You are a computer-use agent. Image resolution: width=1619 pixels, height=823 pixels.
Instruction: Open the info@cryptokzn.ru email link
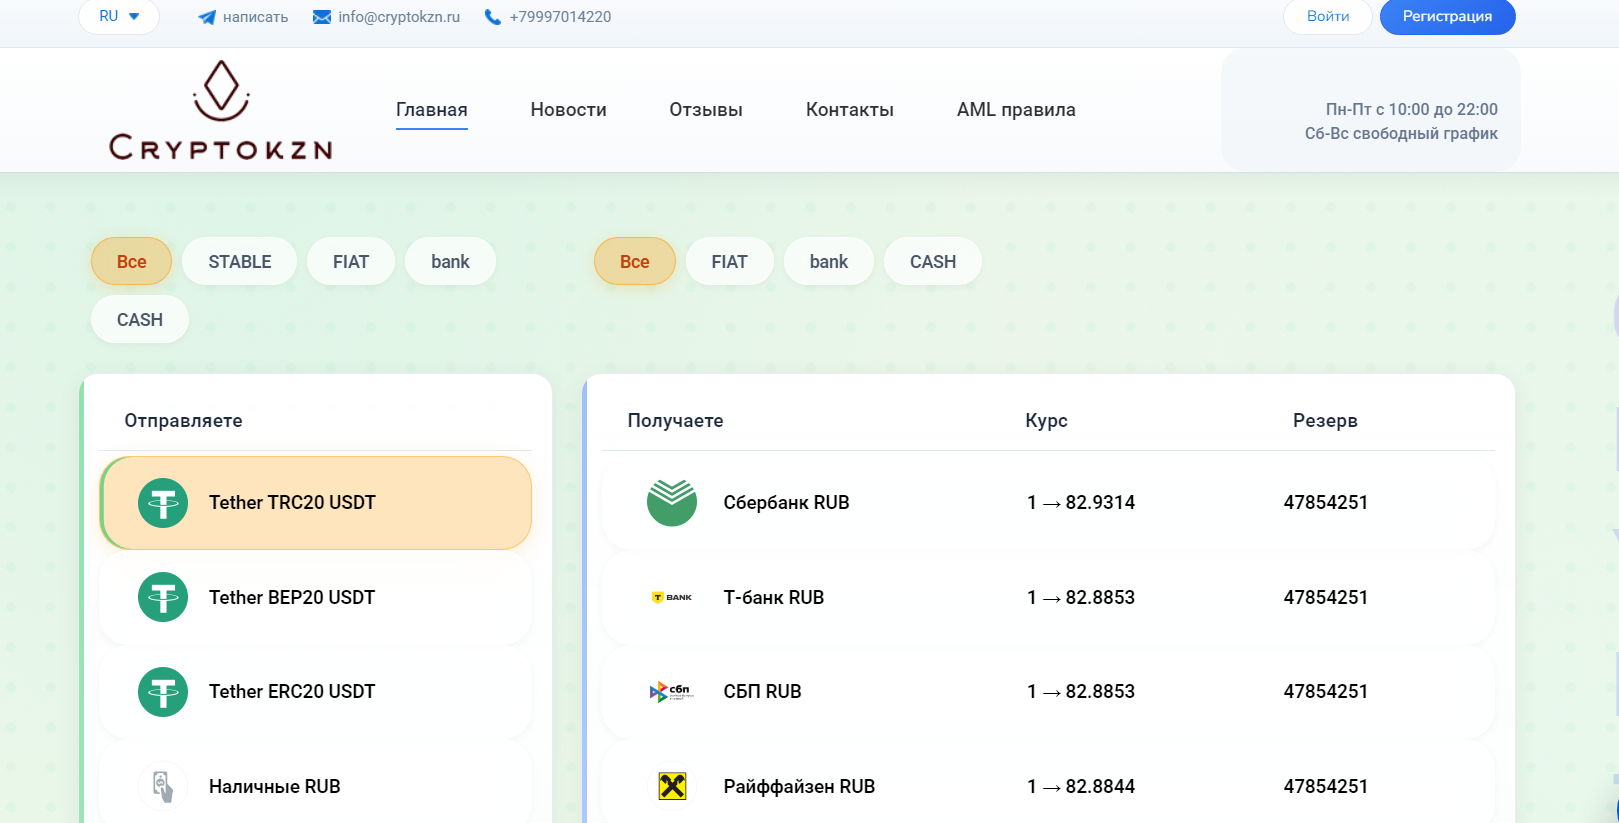(399, 17)
